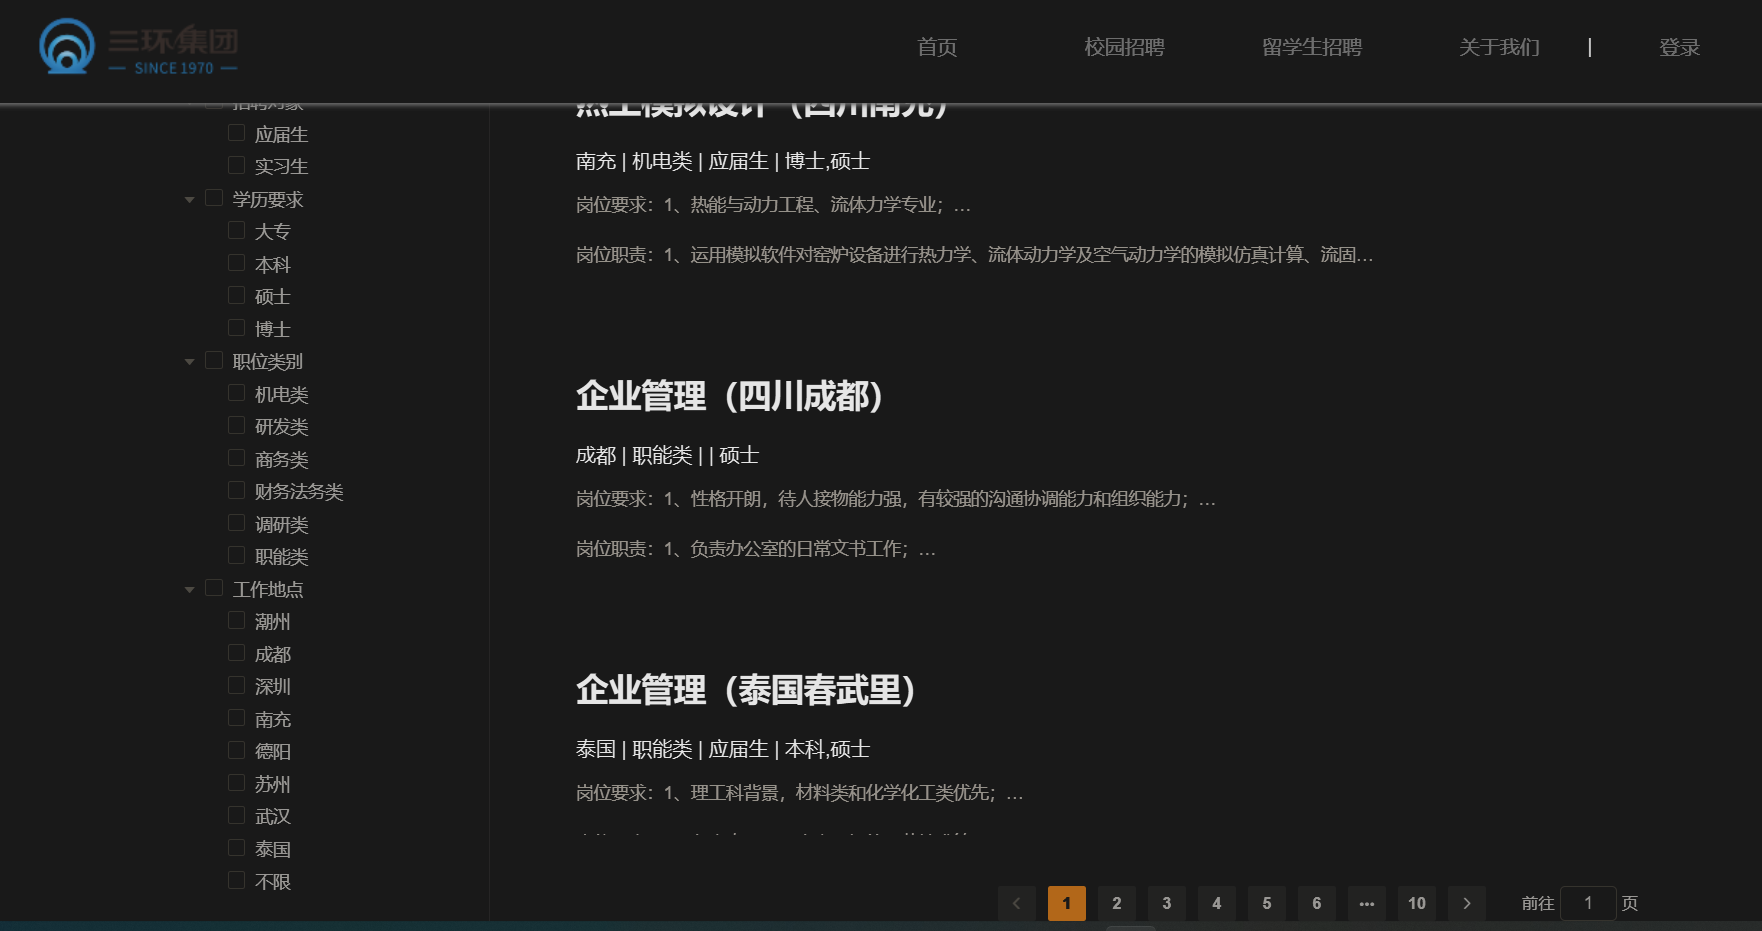This screenshot has width=1762, height=931.
Task: Collapse the 学历要求 filter tree
Action: click(x=189, y=198)
